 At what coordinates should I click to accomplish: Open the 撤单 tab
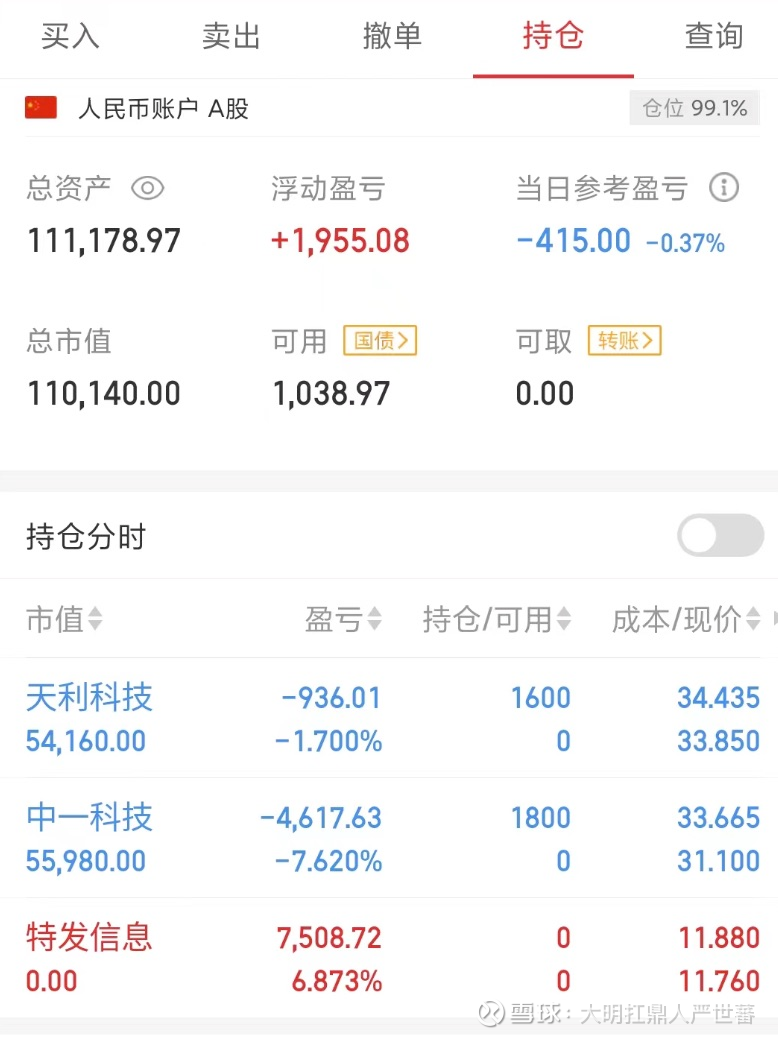392,37
